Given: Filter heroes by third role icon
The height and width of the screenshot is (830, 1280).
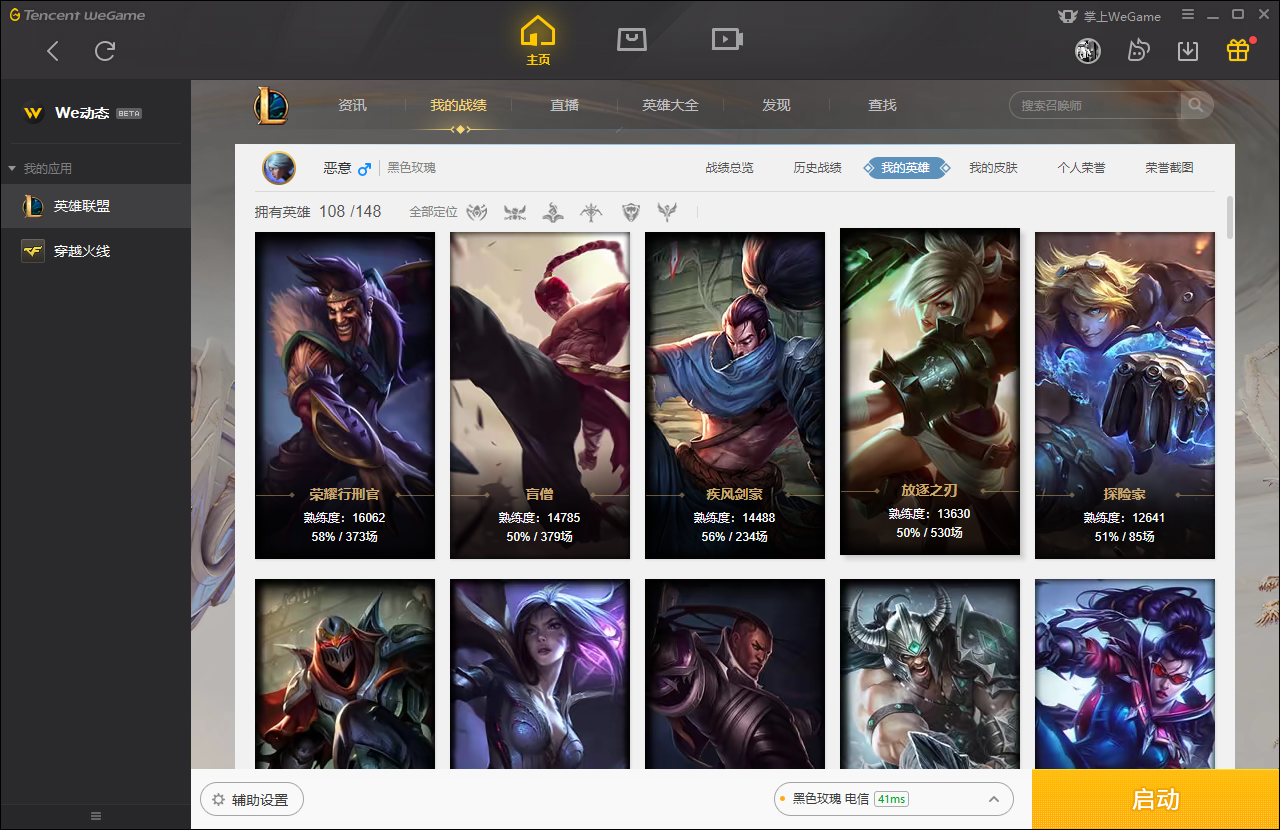Looking at the screenshot, I should tap(553, 212).
